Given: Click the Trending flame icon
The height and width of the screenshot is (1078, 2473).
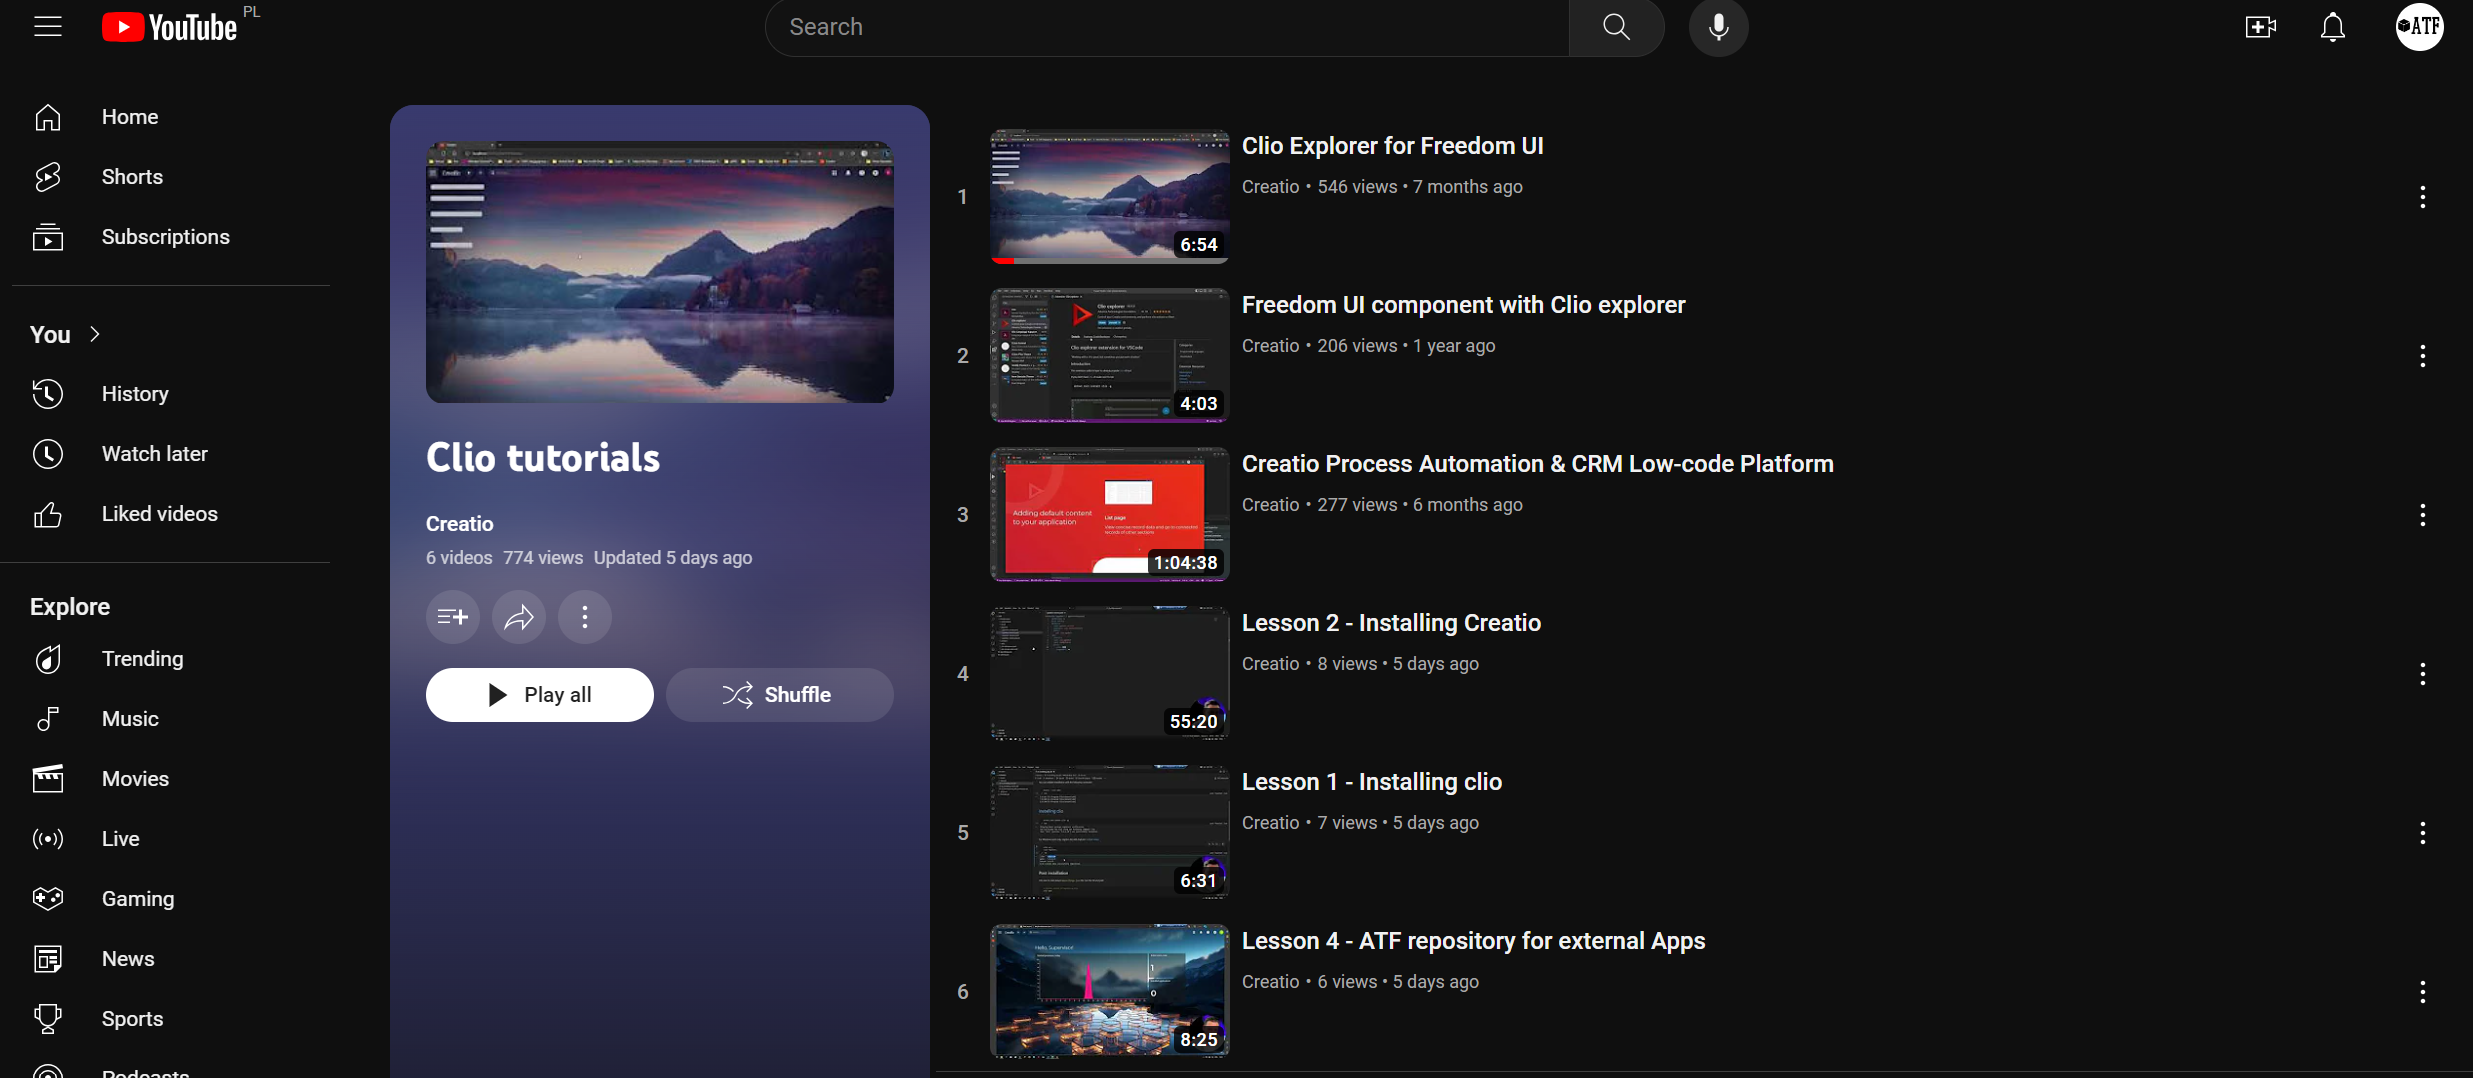Looking at the screenshot, I should (48, 659).
